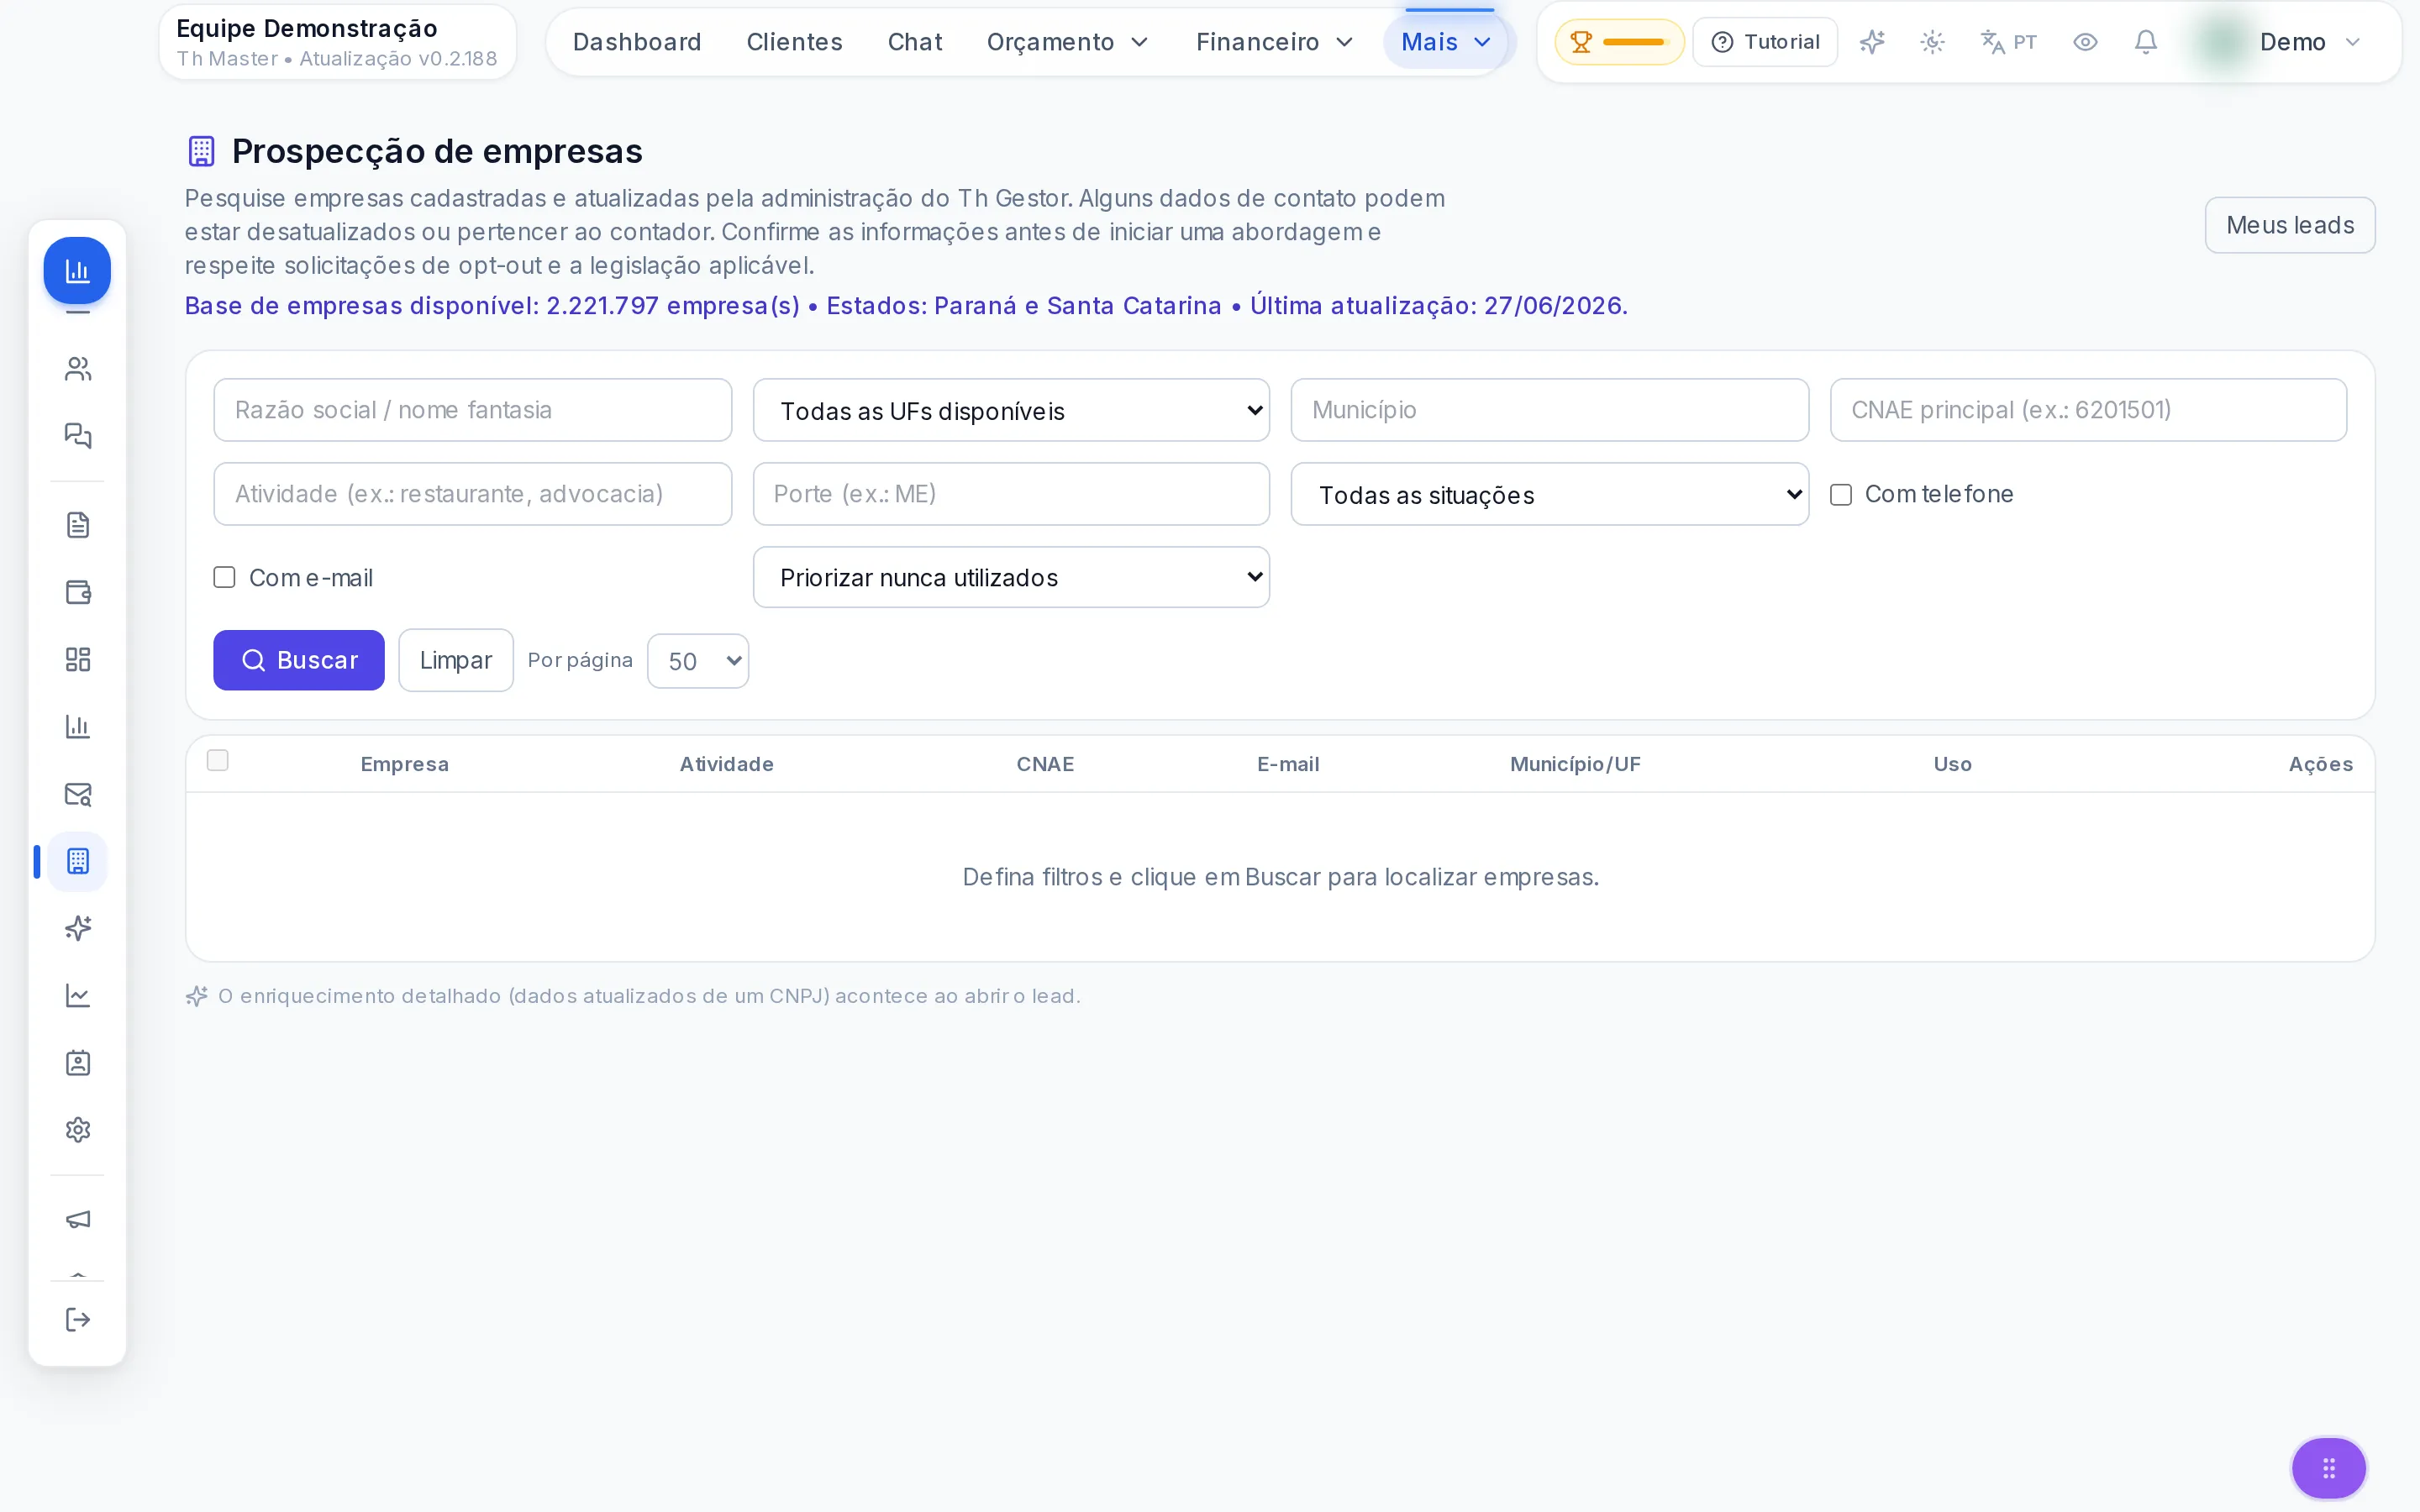Click the Limpar button
The width and height of the screenshot is (2420, 1512).
click(455, 660)
